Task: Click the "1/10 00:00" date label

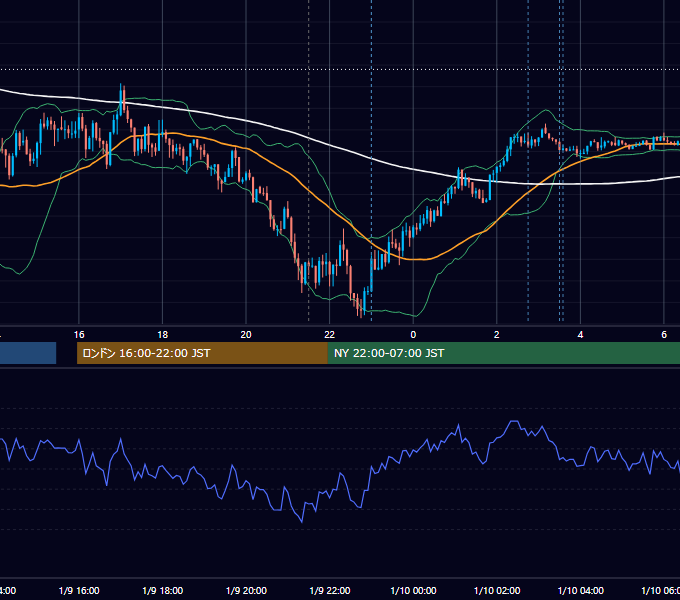Action: [x=413, y=590]
